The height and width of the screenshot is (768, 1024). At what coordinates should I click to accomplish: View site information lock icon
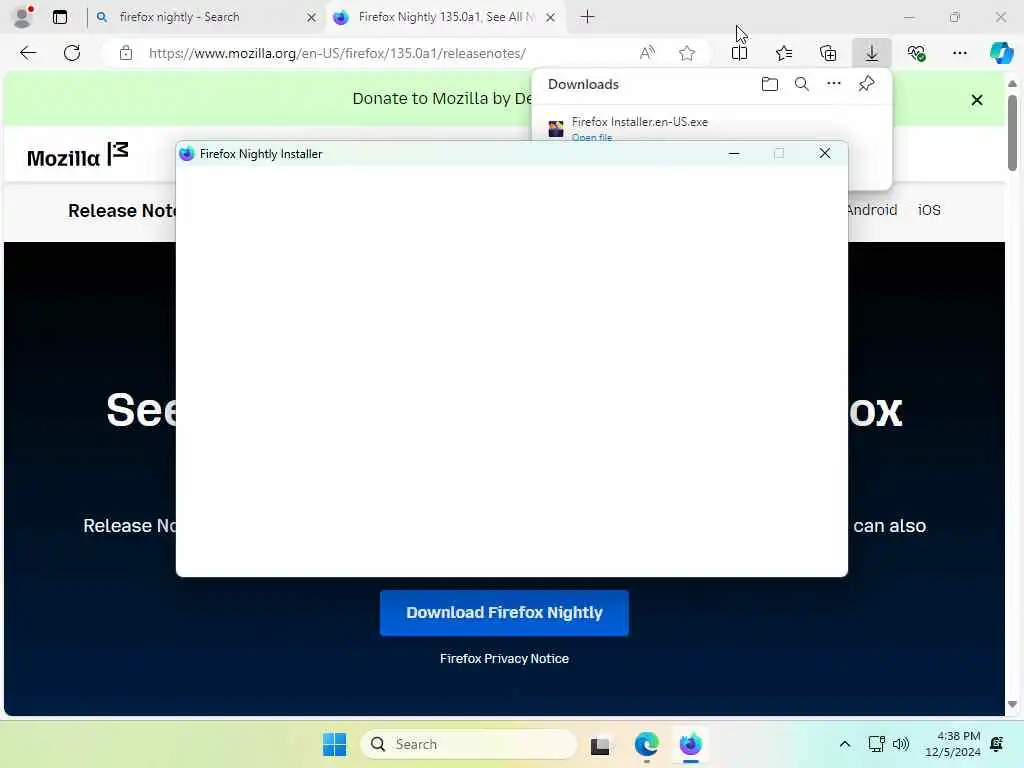[126, 53]
